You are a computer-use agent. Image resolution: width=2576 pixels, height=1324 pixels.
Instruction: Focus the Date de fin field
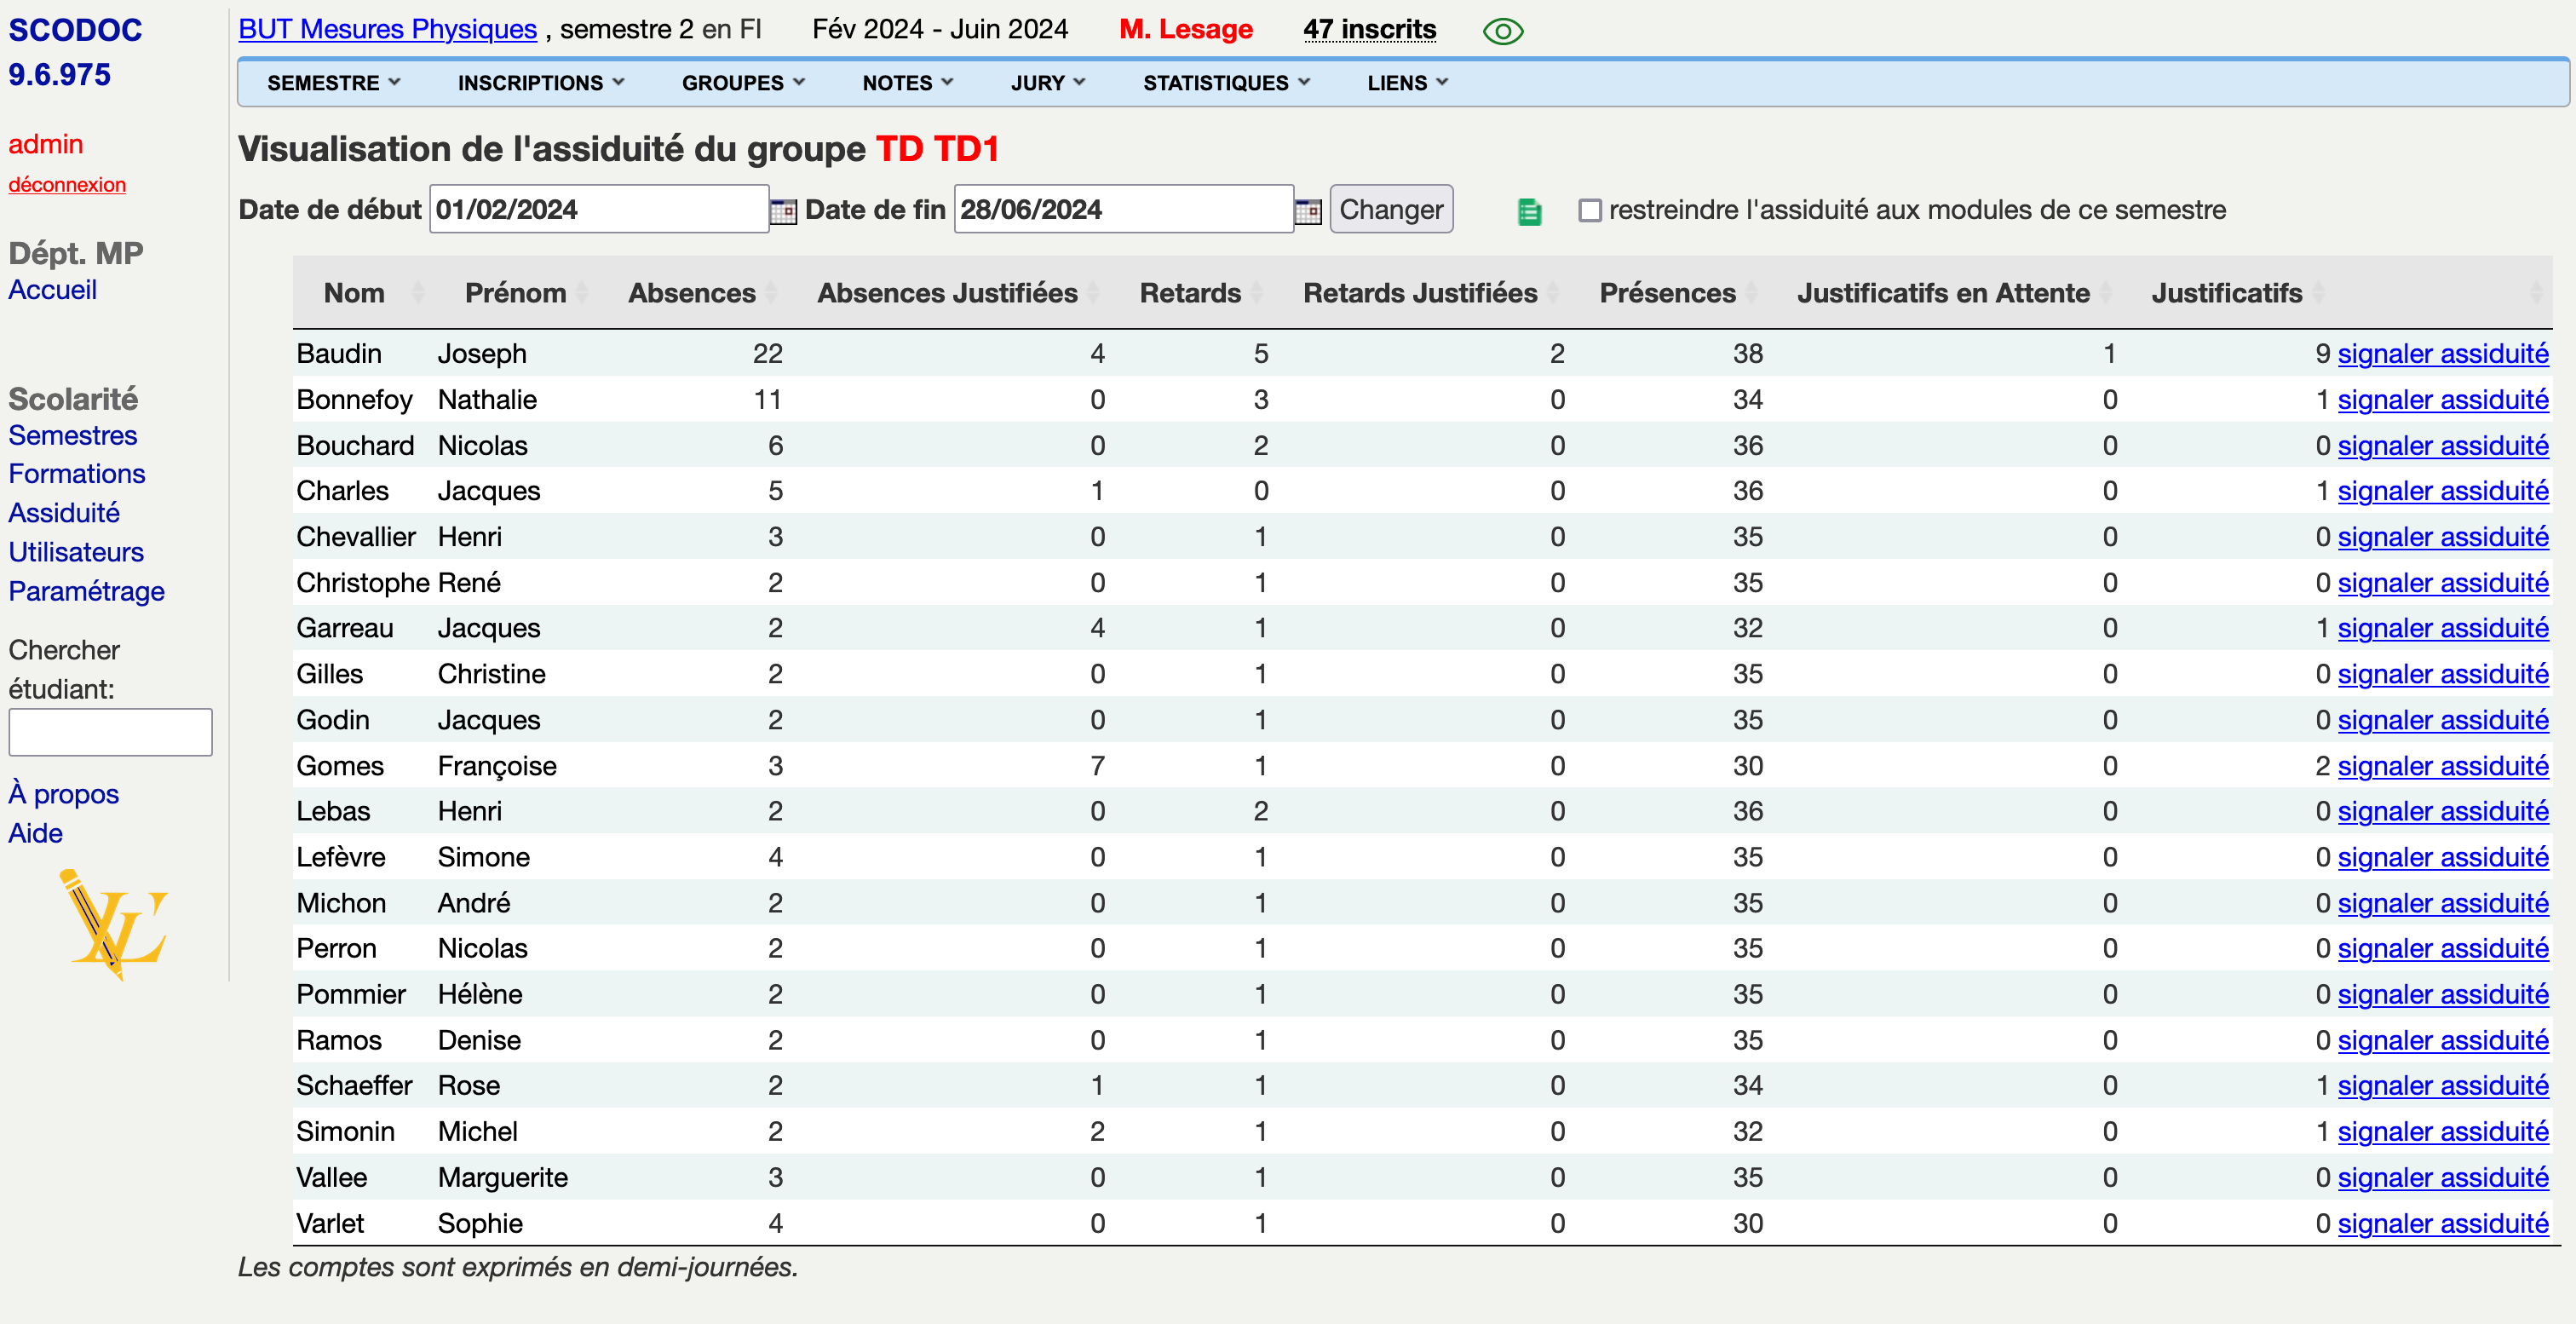[1124, 210]
